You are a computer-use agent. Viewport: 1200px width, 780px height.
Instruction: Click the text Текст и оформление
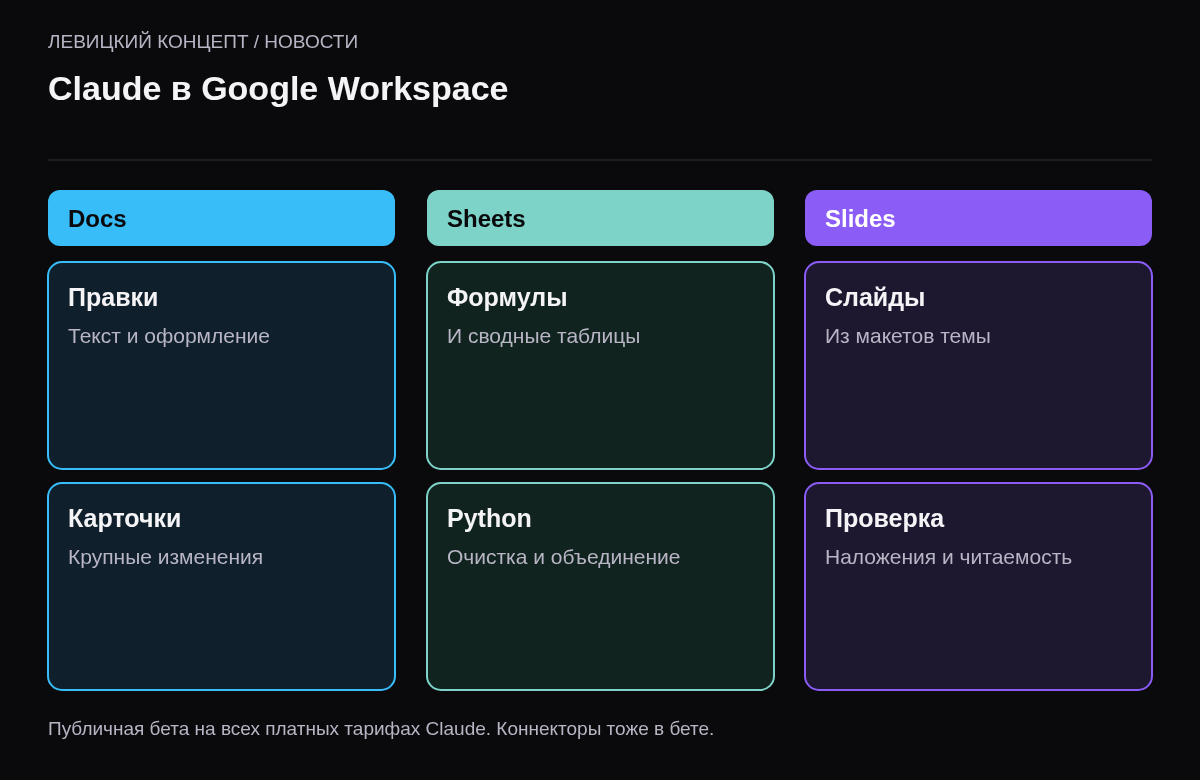(x=169, y=336)
